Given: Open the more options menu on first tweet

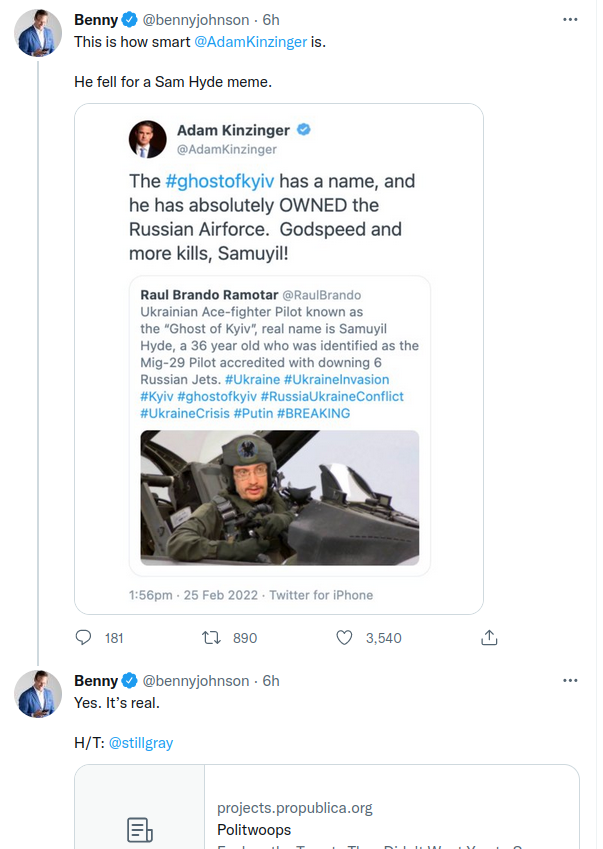Looking at the screenshot, I should (x=570, y=19).
